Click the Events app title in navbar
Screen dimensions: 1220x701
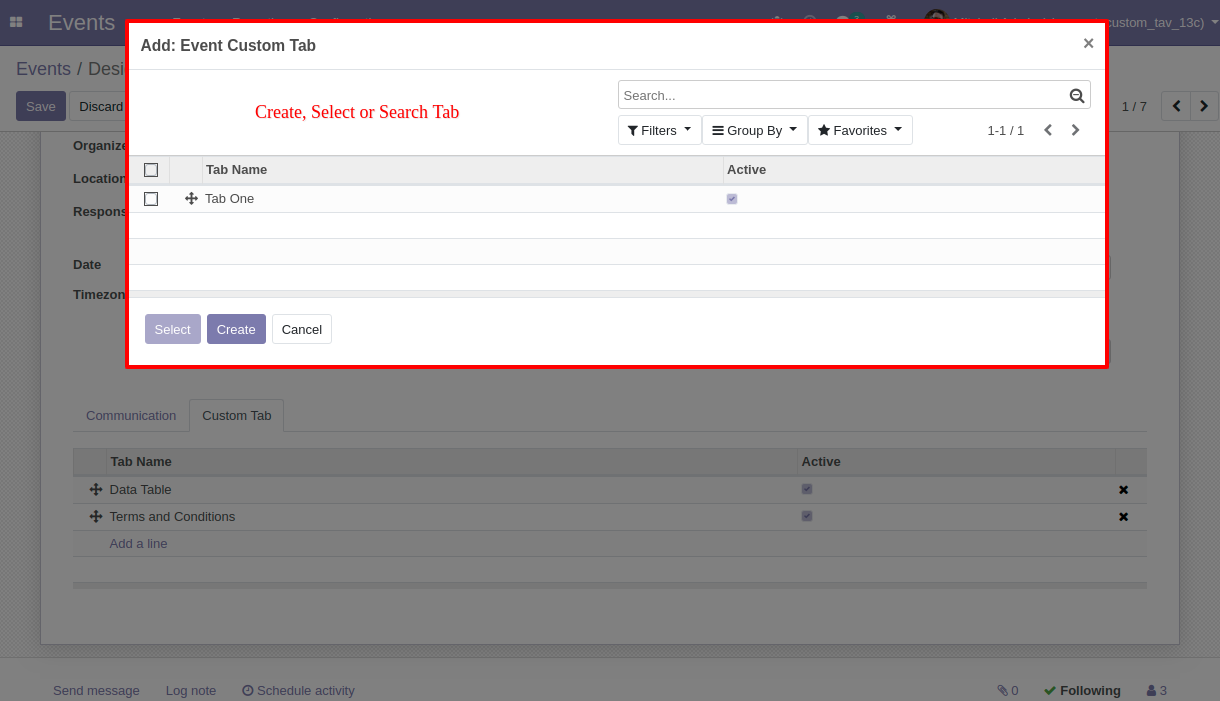click(82, 22)
